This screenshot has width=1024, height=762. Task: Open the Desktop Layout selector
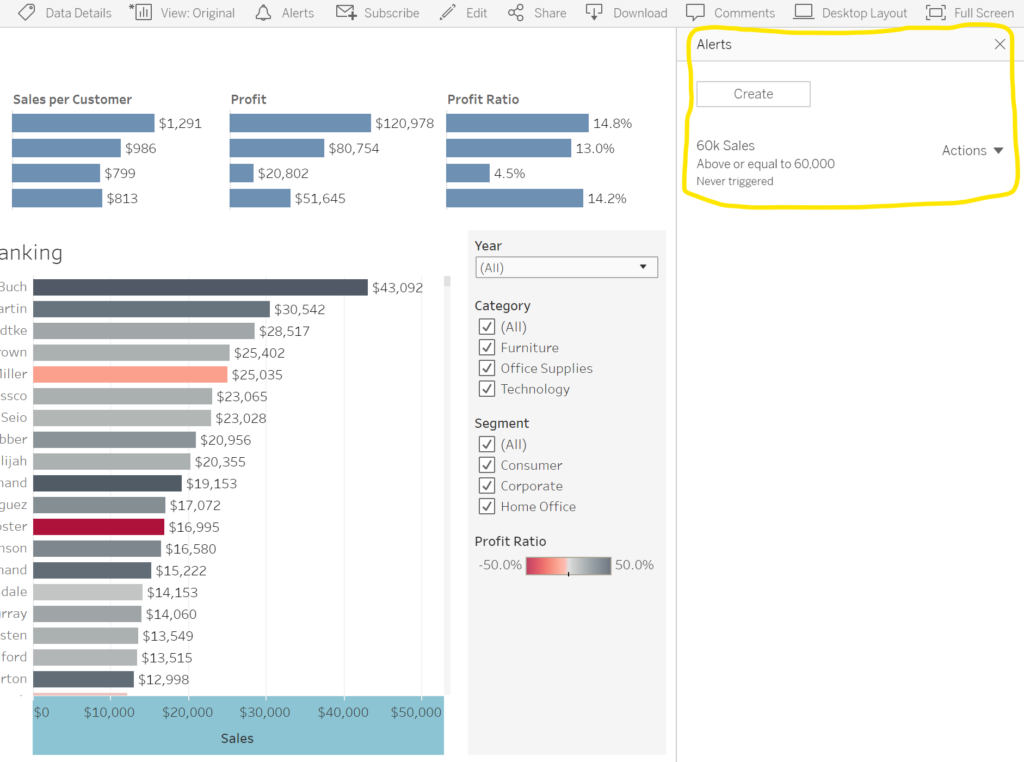click(x=804, y=13)
